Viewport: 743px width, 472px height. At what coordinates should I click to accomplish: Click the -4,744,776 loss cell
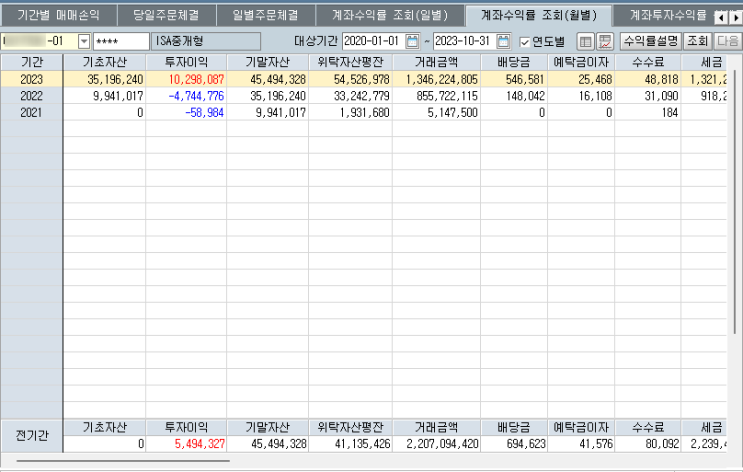186,96
